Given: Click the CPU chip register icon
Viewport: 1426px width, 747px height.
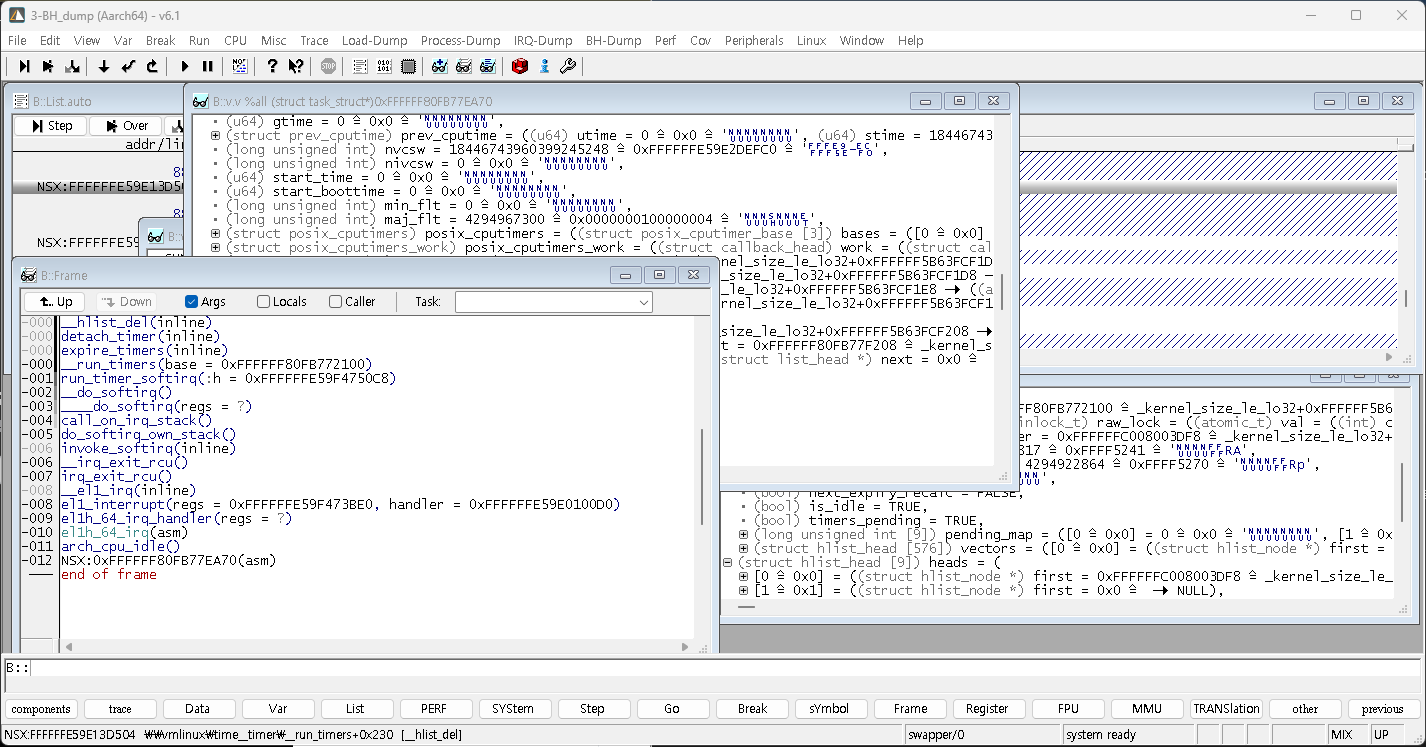Looking at the screenshot, I should [409, 67].
